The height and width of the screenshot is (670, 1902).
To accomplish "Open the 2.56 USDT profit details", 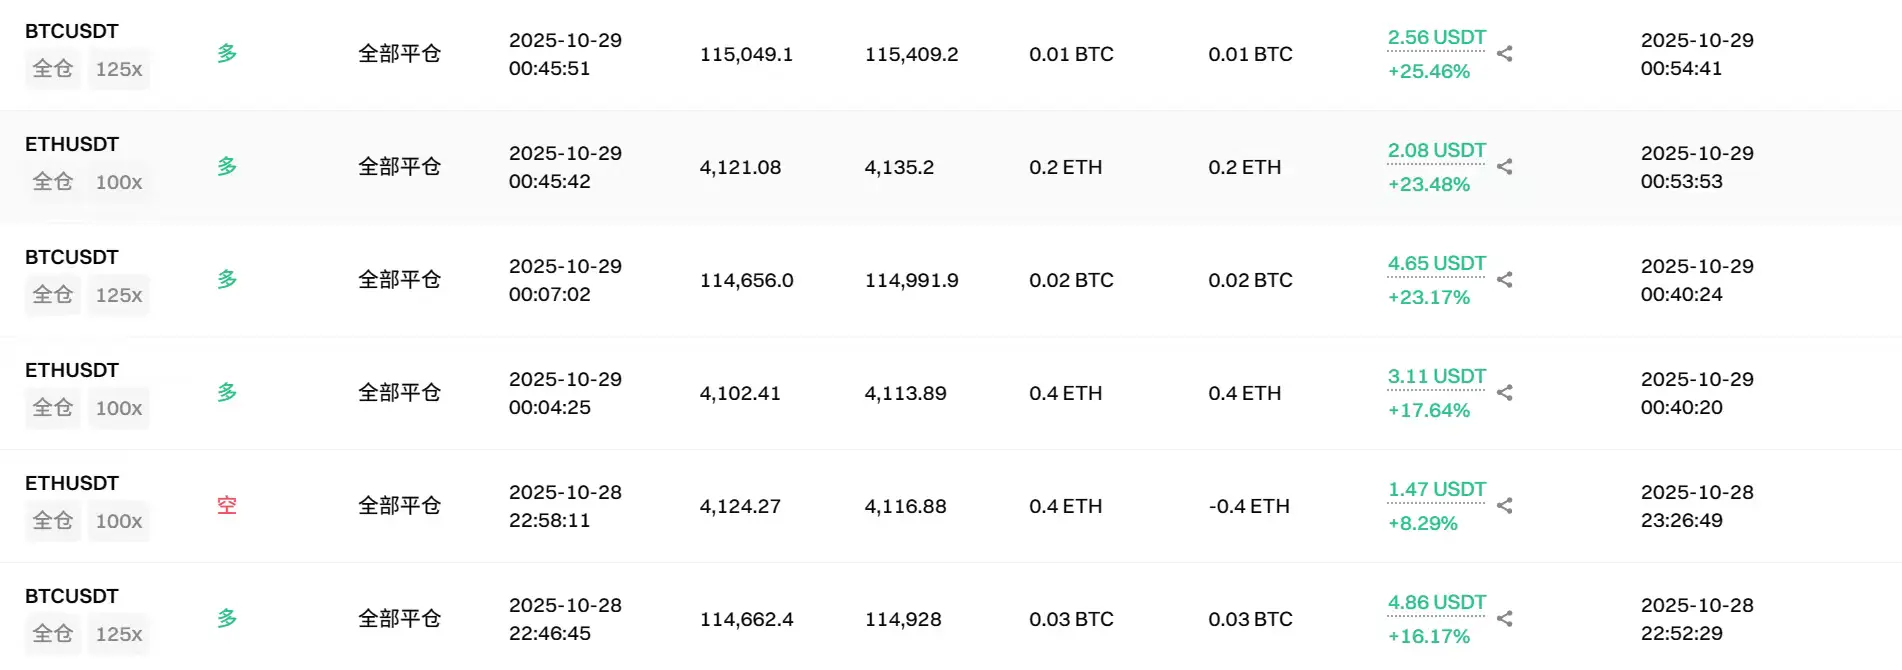I will (x=1436, y=38).
